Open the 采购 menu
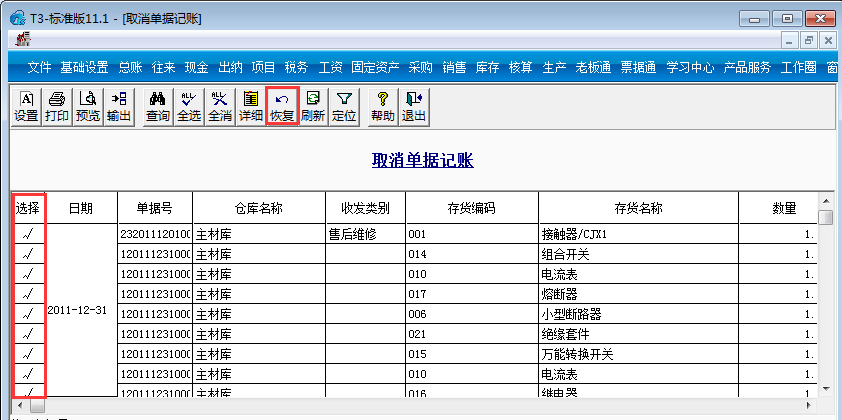 click(x=420, y=67)
